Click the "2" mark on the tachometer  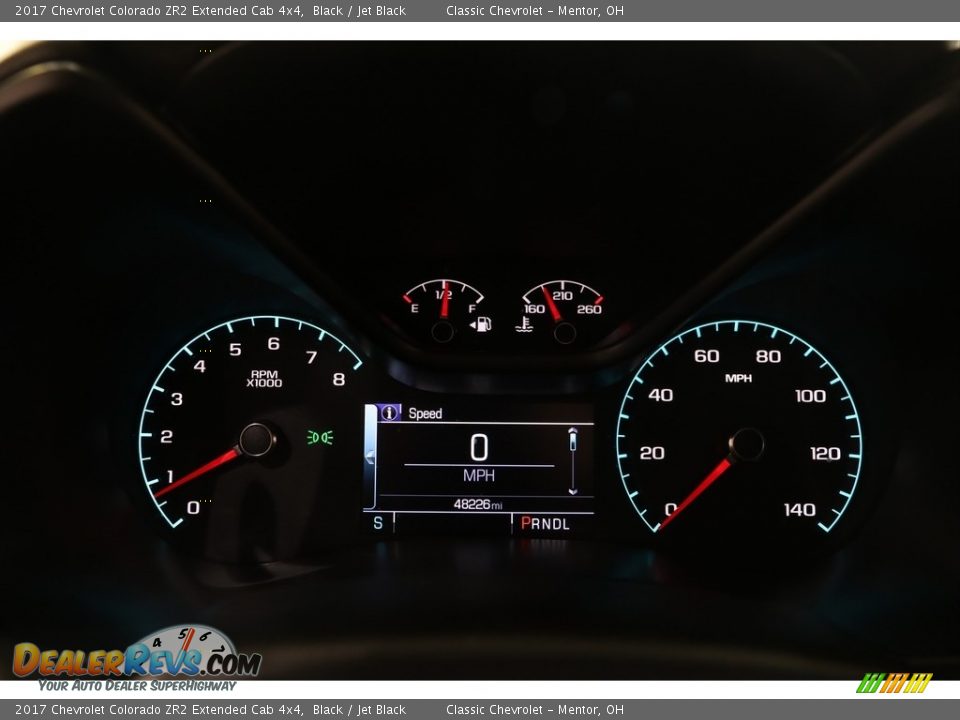(166, 437)
